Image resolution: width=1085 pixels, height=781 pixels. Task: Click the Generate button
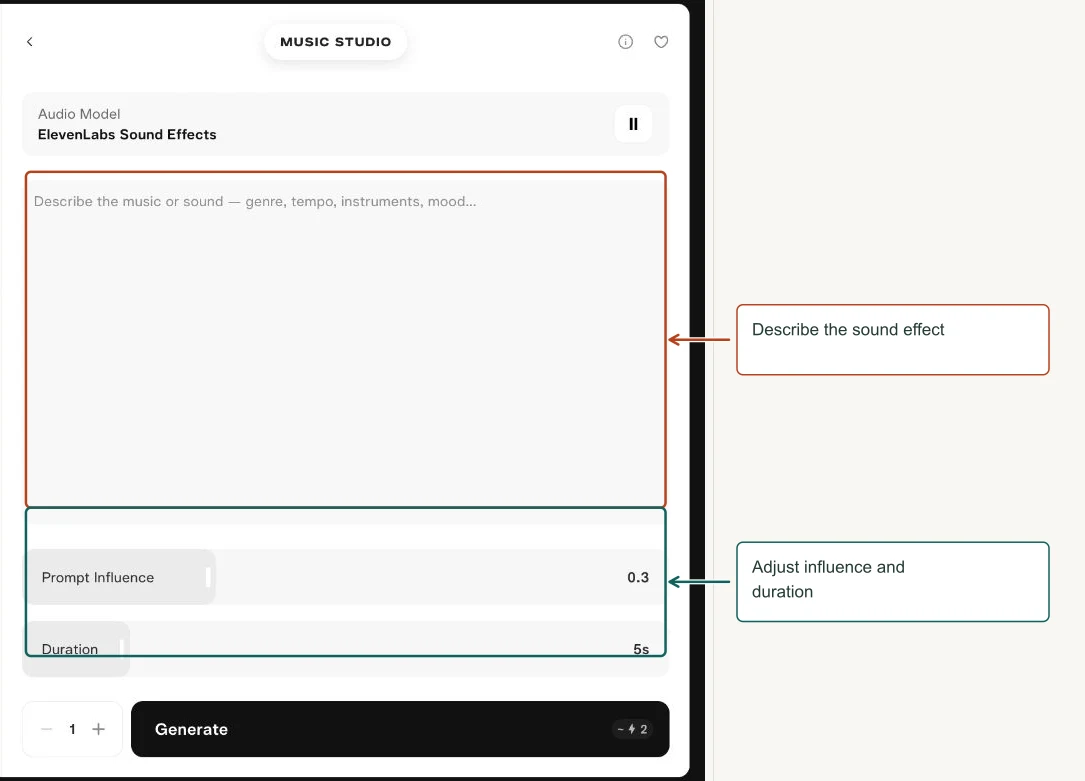(x=400, y=729)
